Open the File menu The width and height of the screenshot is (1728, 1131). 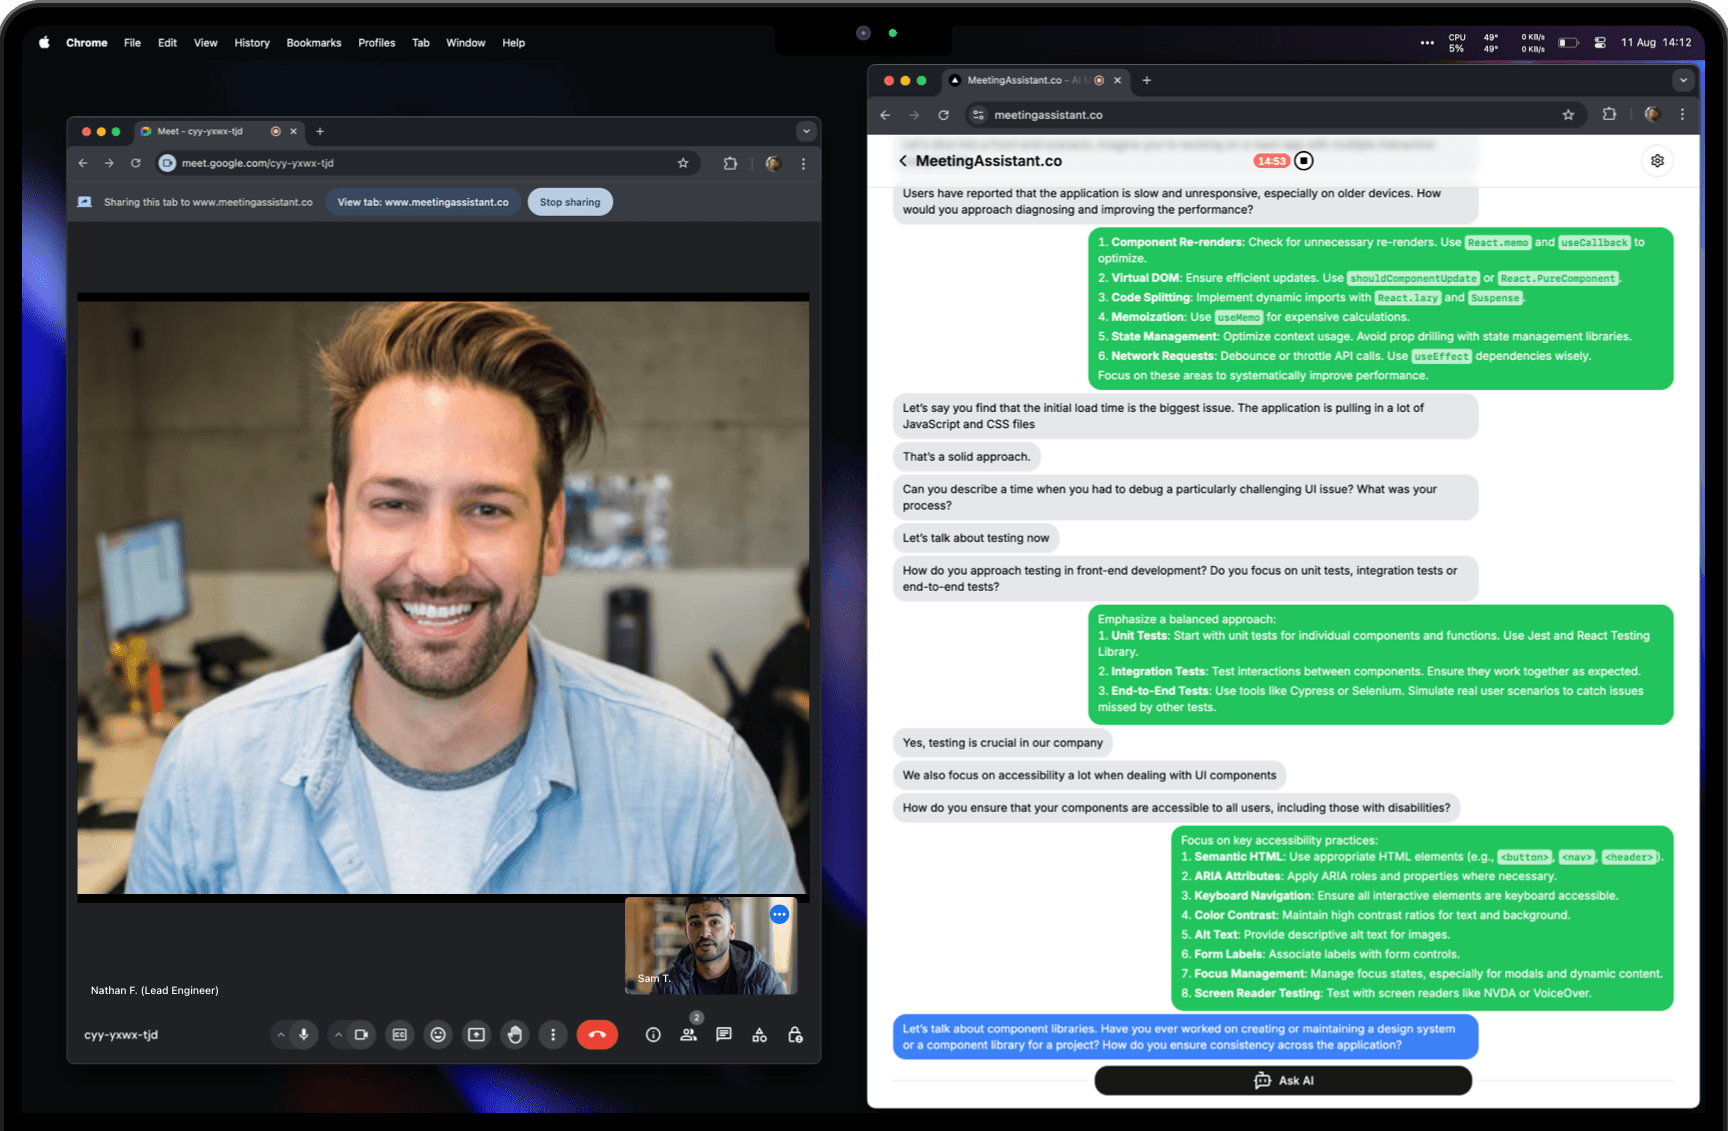click(x=132, y=43)
